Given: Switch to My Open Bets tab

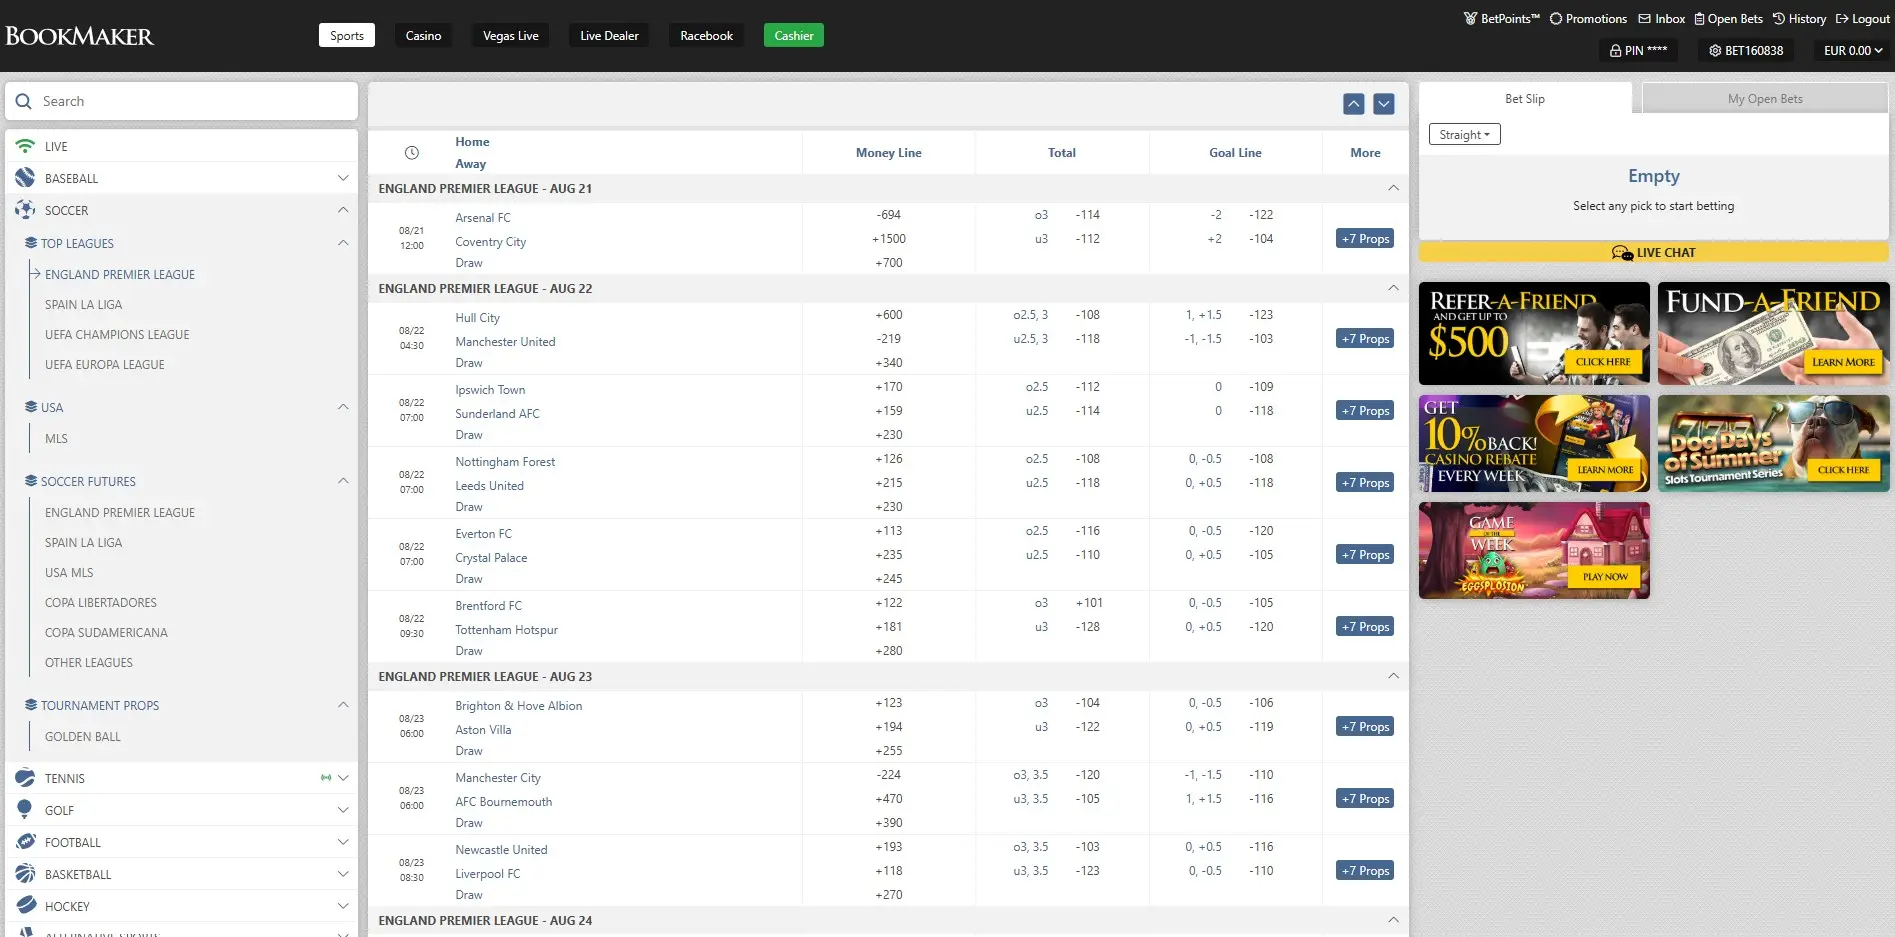Looking at the screenshot, I should click(1765, 98).
